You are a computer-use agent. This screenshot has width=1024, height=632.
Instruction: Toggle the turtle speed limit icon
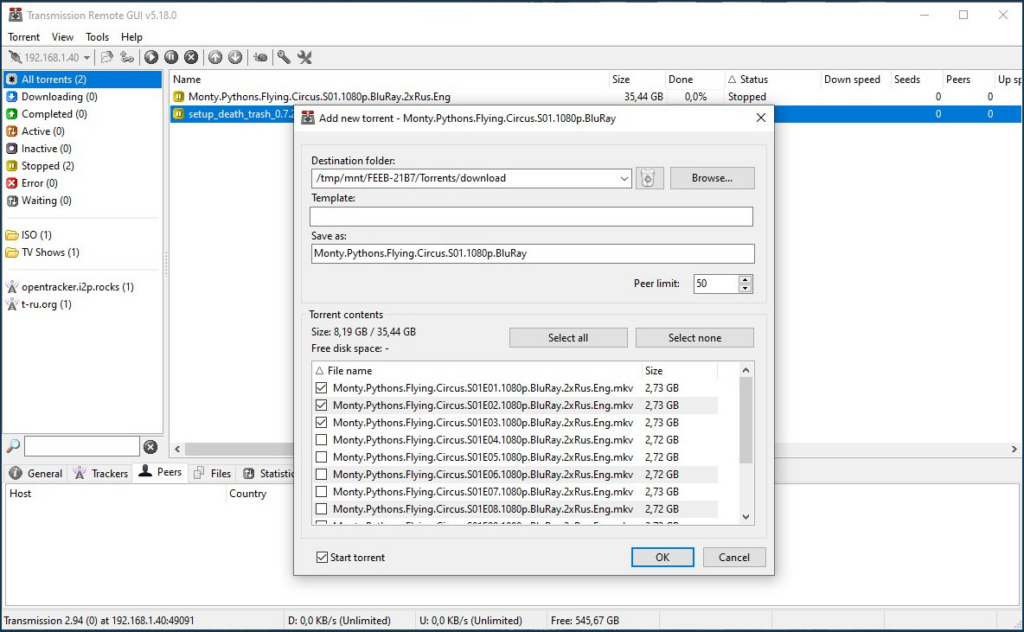260,58
